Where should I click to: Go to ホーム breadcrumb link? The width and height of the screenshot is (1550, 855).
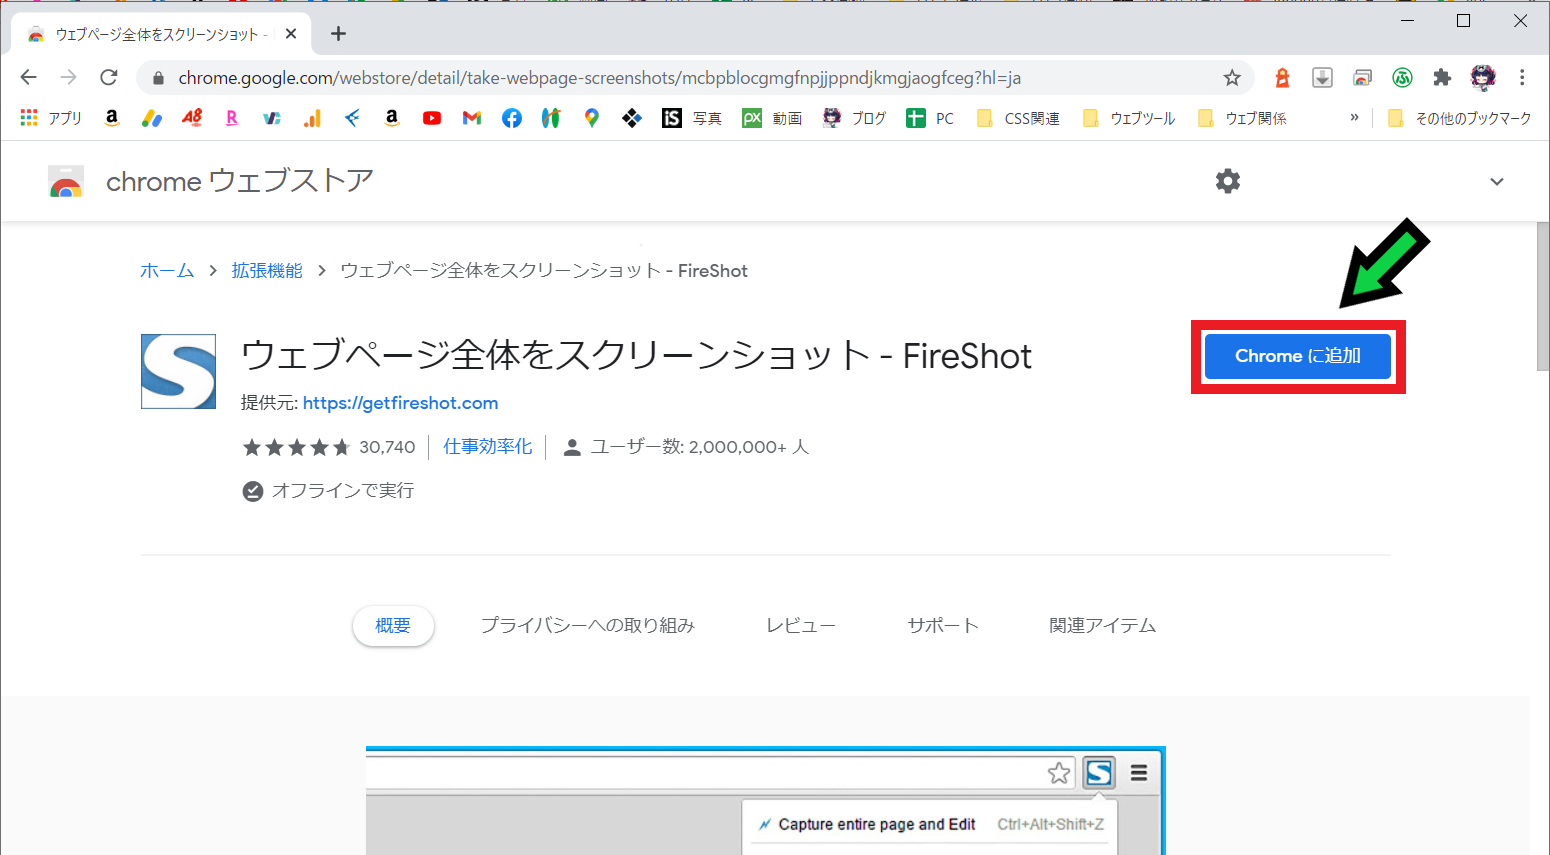point(167,271)
